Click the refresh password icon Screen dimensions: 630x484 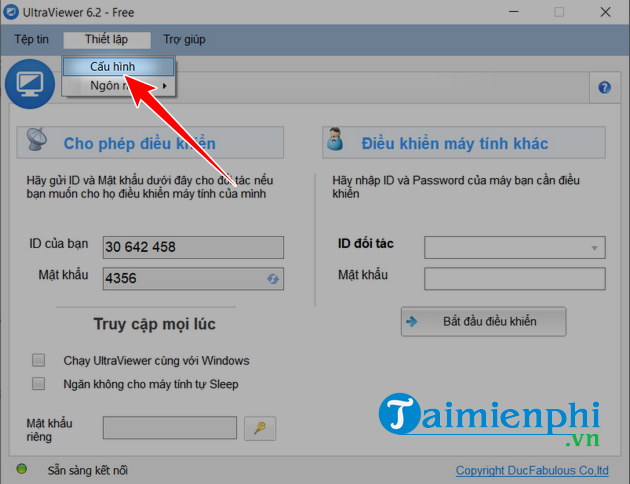[272, 279]
